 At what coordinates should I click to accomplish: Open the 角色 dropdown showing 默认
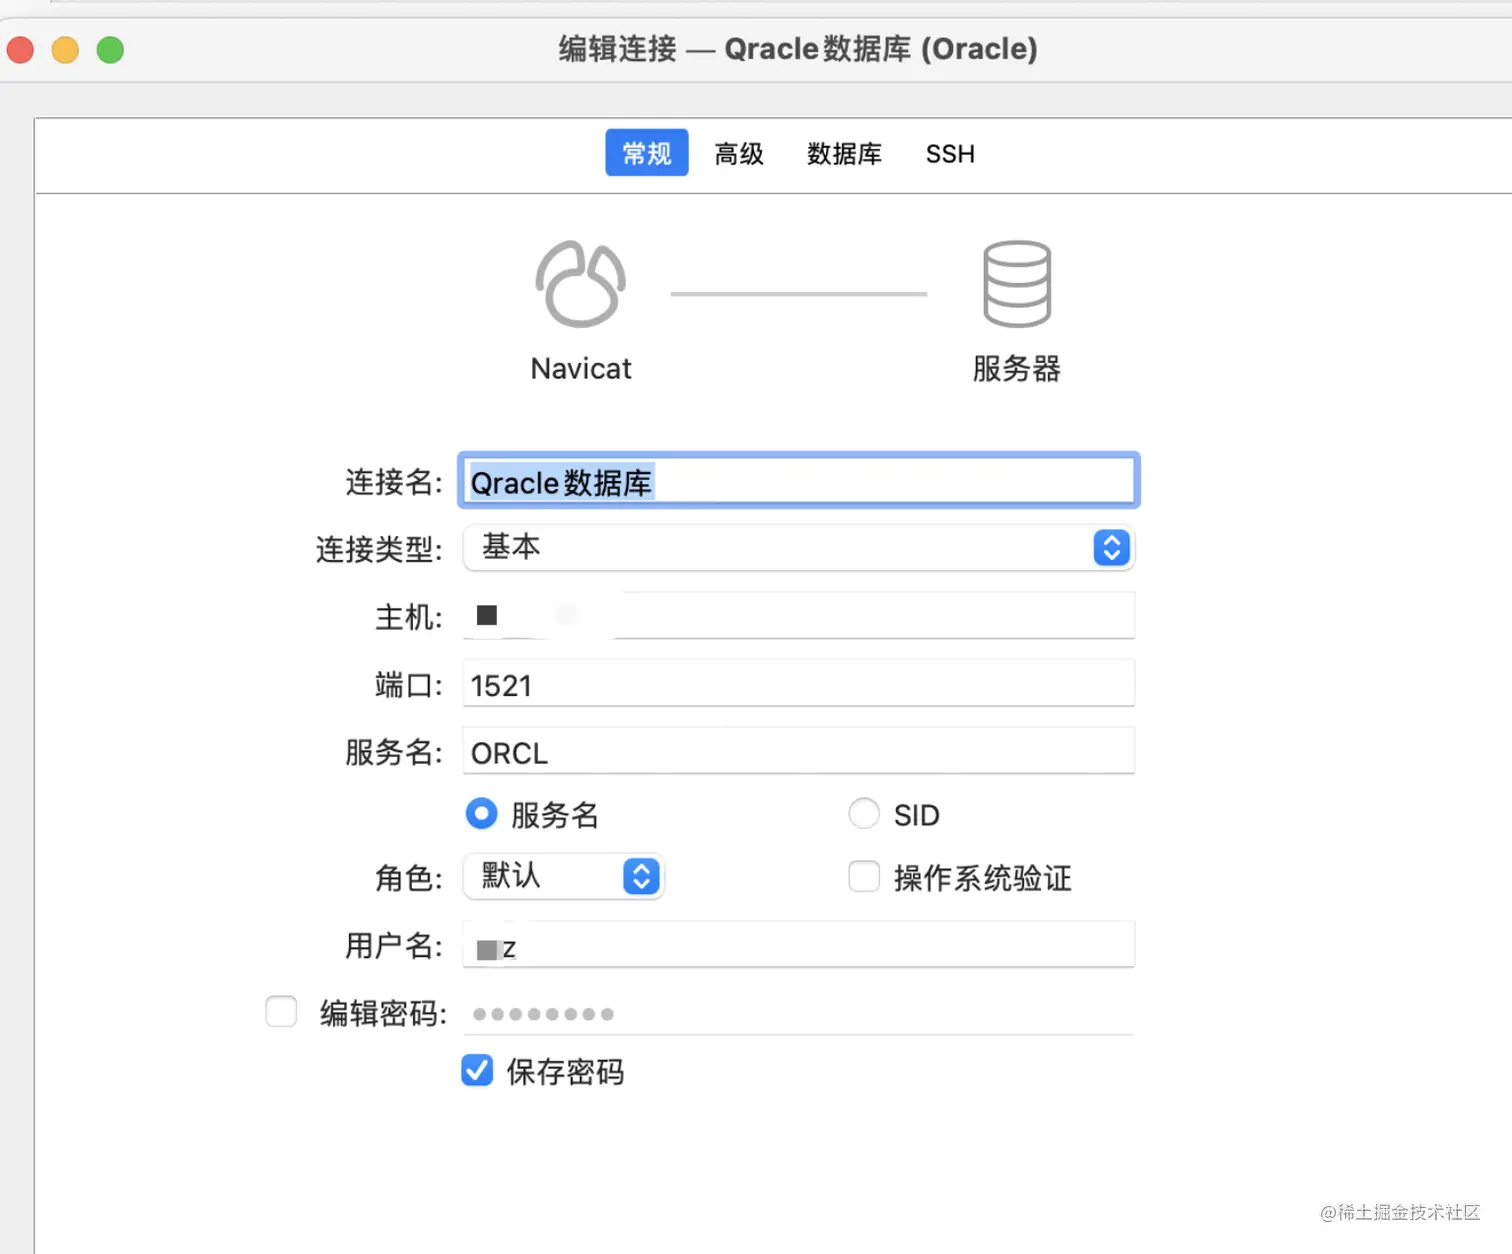pos(564,876)
